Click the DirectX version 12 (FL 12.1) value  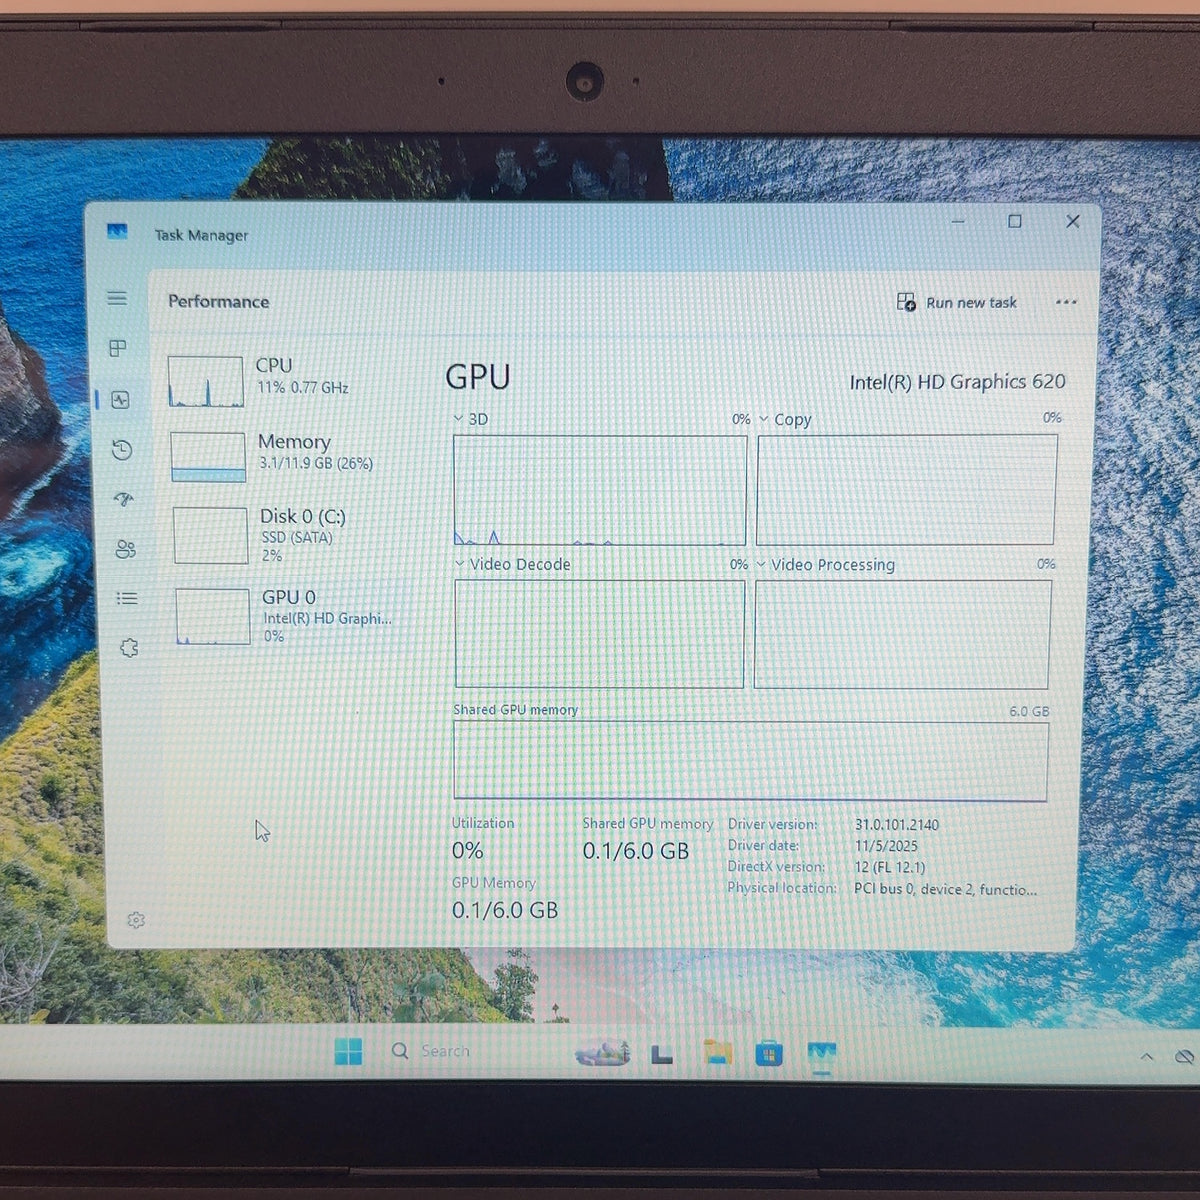click(x=890, y=867)
